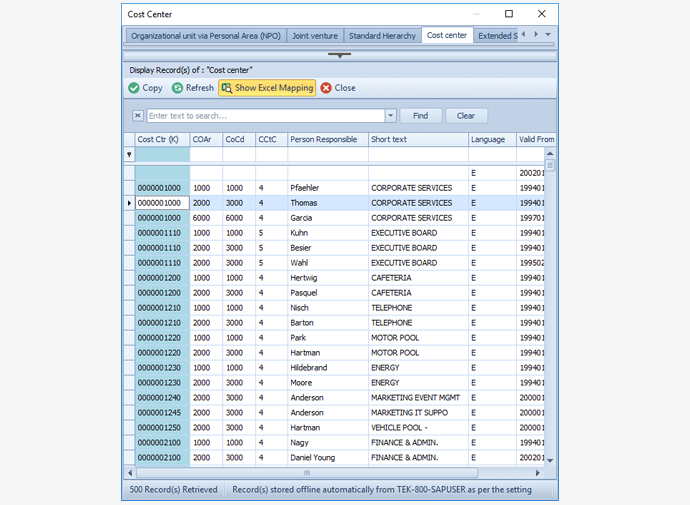Click the row indicator icon in the filter row

(x=128, y=155)
